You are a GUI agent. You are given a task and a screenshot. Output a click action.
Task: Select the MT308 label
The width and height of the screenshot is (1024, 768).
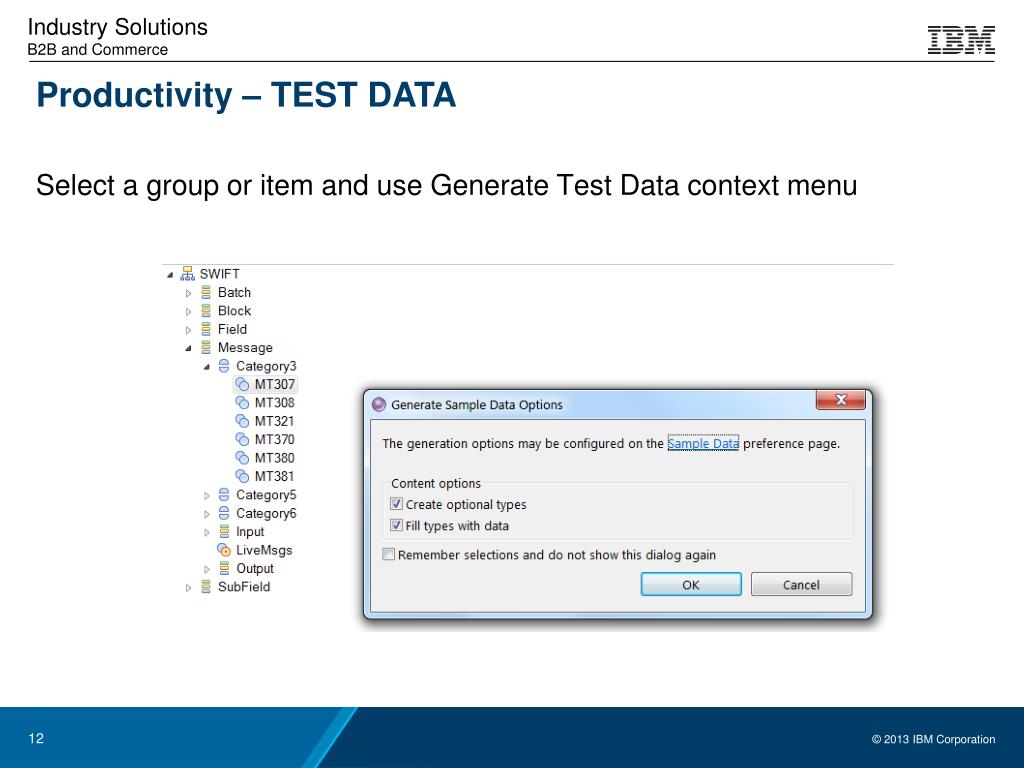point(274,402)
